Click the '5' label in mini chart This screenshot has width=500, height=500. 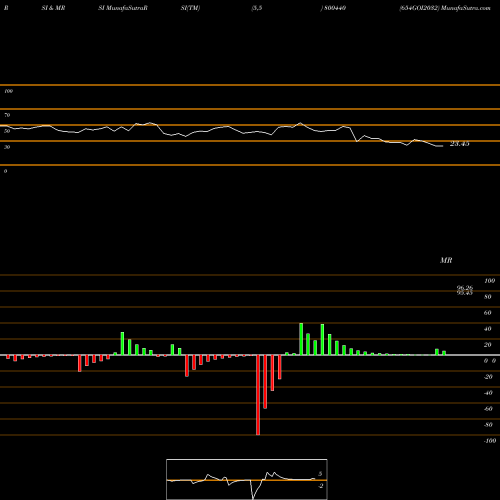[320, 474]
